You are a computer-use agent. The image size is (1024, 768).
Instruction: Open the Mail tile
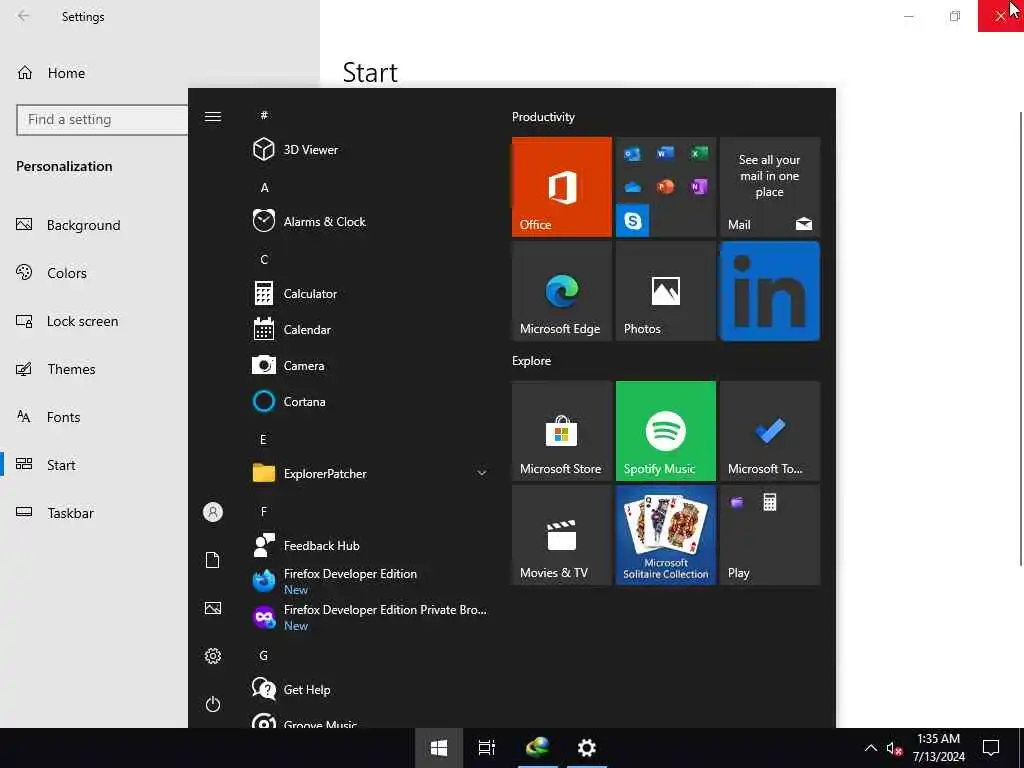[x=769, y=187]
